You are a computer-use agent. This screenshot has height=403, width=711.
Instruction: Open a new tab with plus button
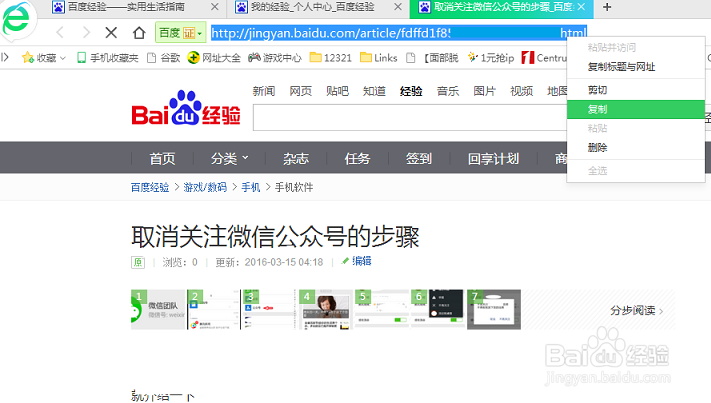(x=607, y=7)
